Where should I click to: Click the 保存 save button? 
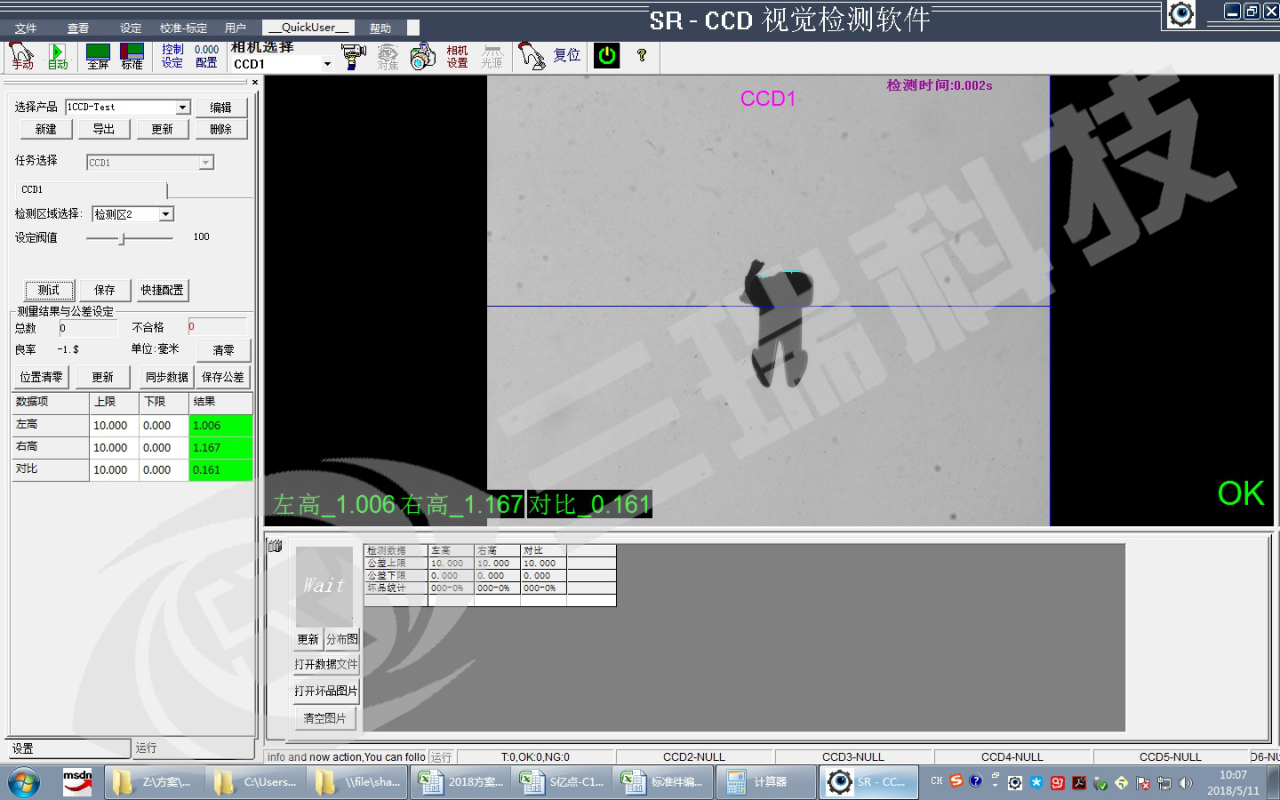pos(105,290)
